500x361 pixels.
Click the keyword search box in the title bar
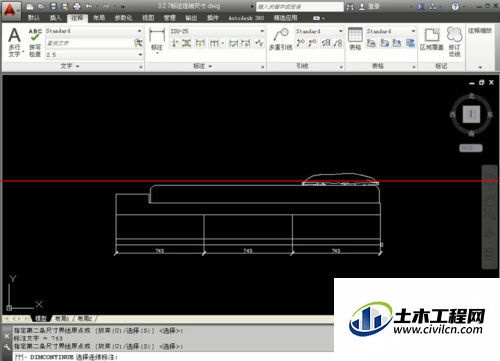[x=299, y=6]
